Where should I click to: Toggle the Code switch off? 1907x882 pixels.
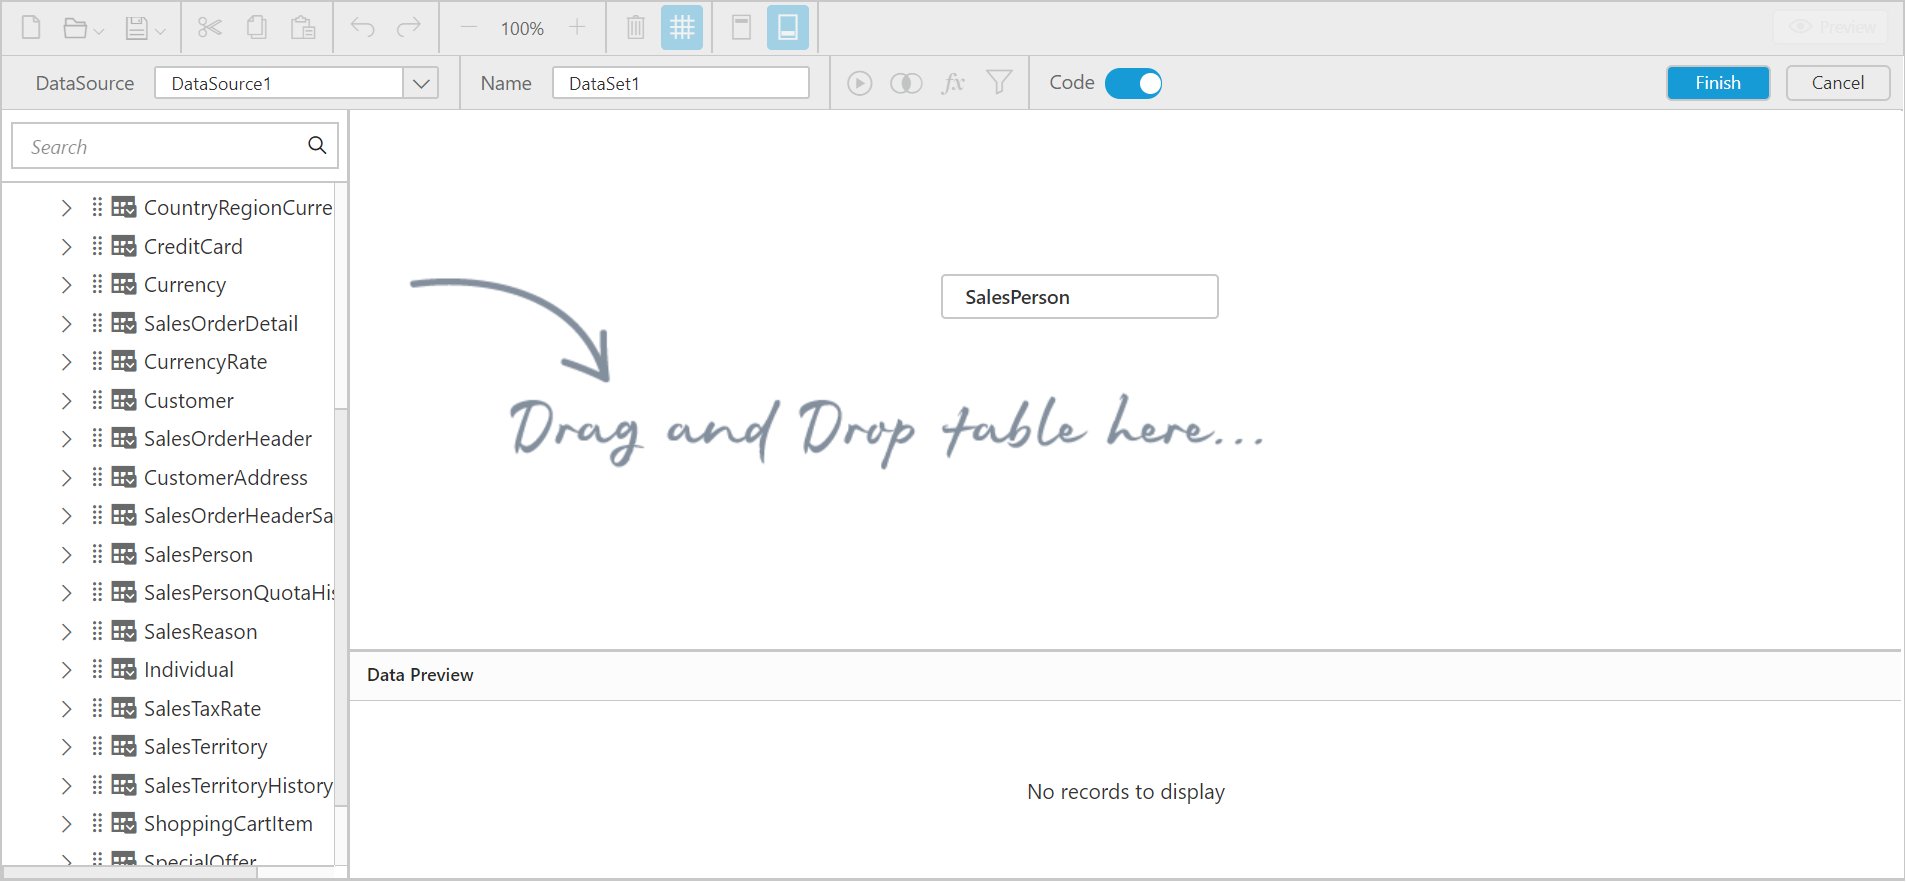(1133, 83)
